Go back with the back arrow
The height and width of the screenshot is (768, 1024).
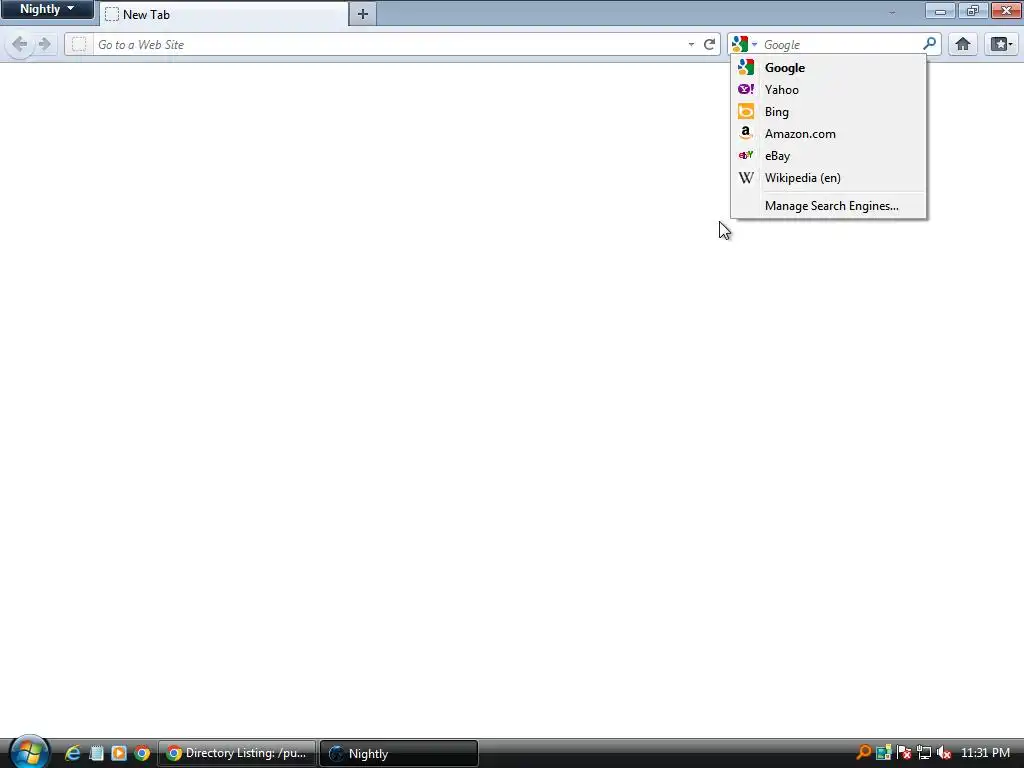(x=20, y=44)
